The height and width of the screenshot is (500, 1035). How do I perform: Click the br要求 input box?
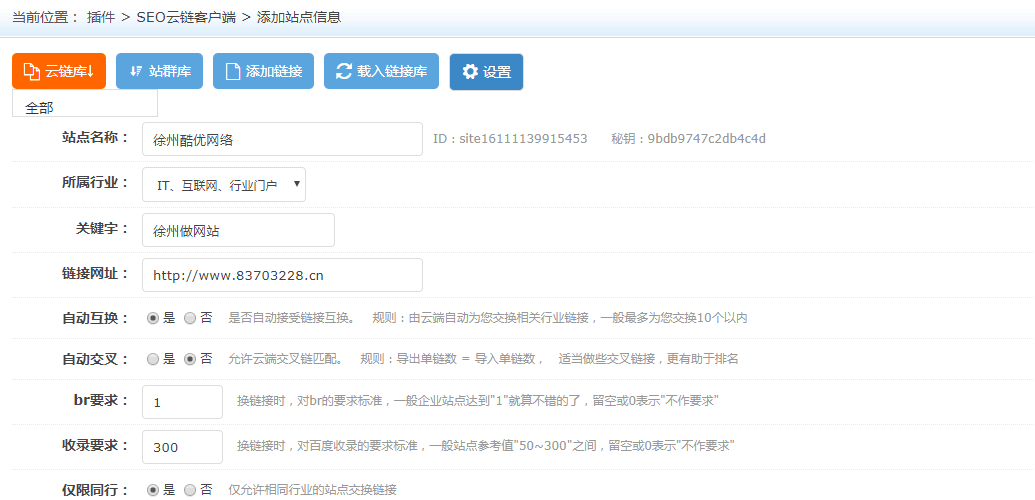tap(182, 402)
